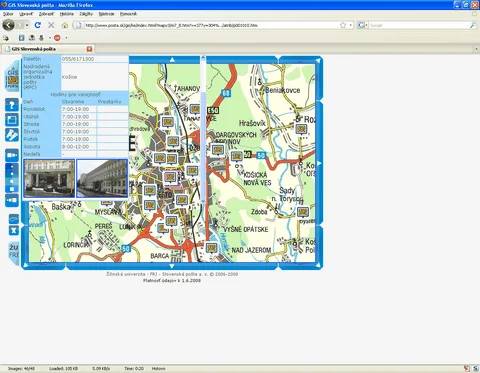Click phone number 055/6171300
480x373 pixels.
(78, 59)
